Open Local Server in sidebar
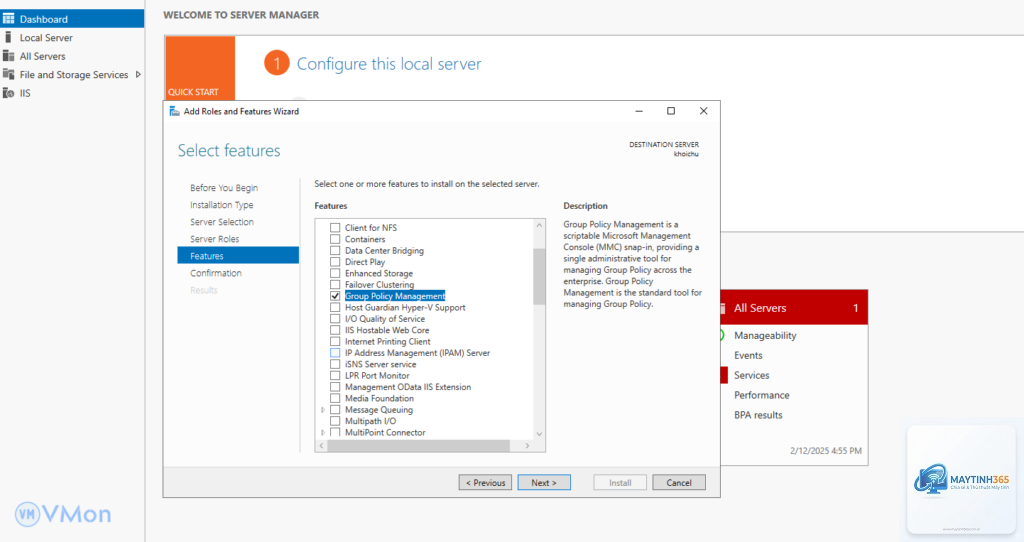This screenshot has width=1024, height=542. (46, 38)
